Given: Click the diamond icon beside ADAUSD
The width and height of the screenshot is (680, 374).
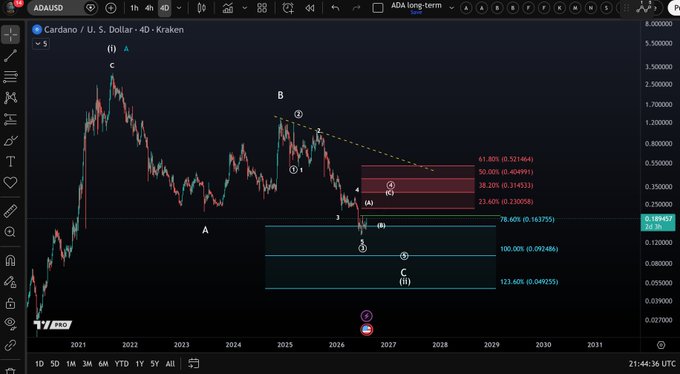Looking at the screenshot, I should [90, 8].
